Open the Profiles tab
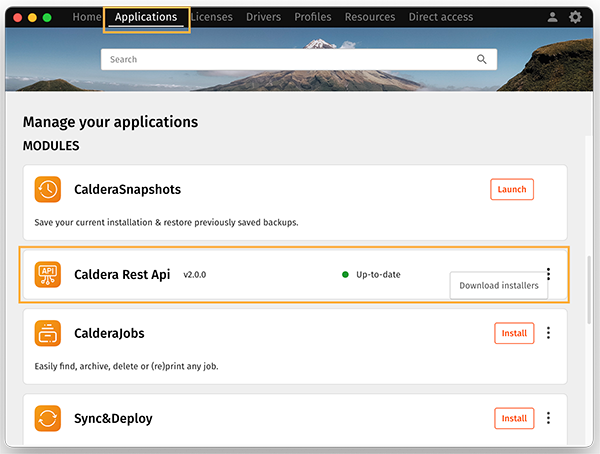Screen dimensions: 600x454 [x=313, y=17]
